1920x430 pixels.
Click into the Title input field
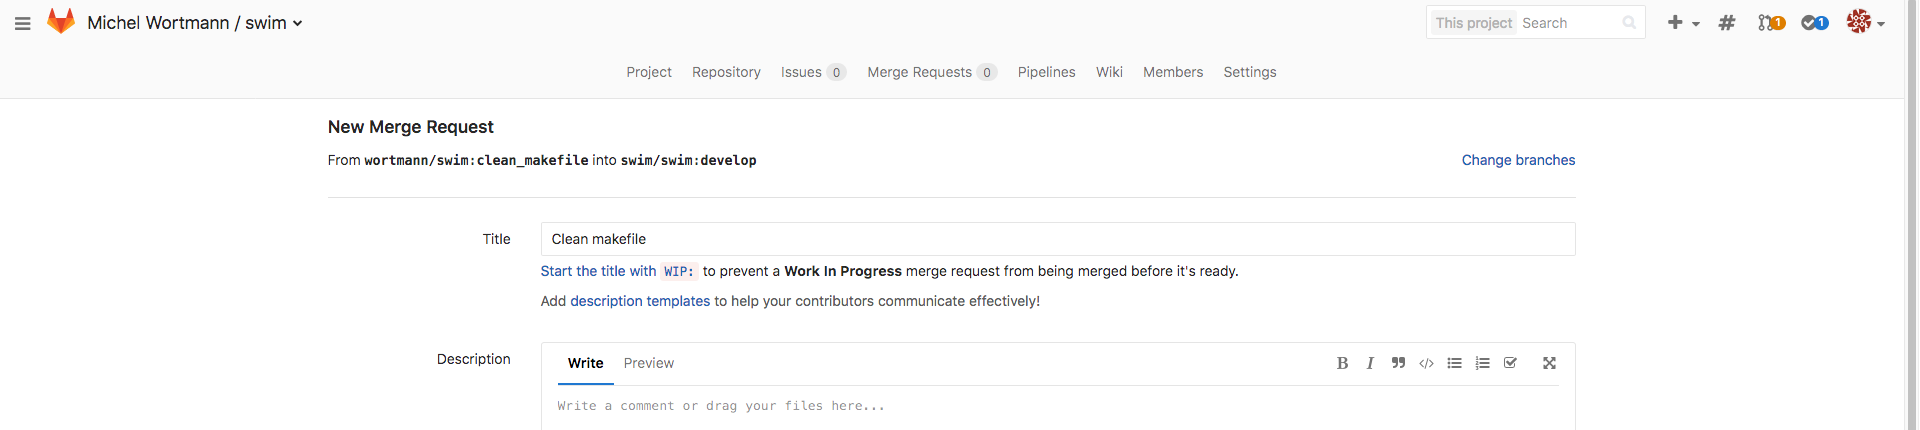(x=1058, y=239)
